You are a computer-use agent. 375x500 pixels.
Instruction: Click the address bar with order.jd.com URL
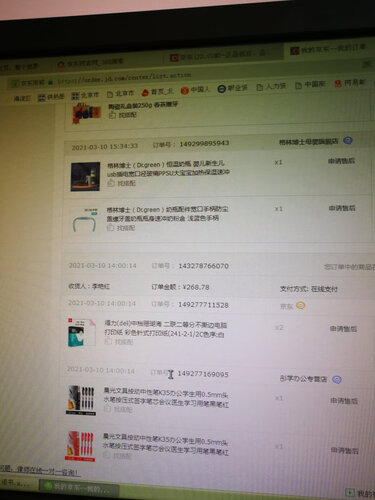pos(123,79)
